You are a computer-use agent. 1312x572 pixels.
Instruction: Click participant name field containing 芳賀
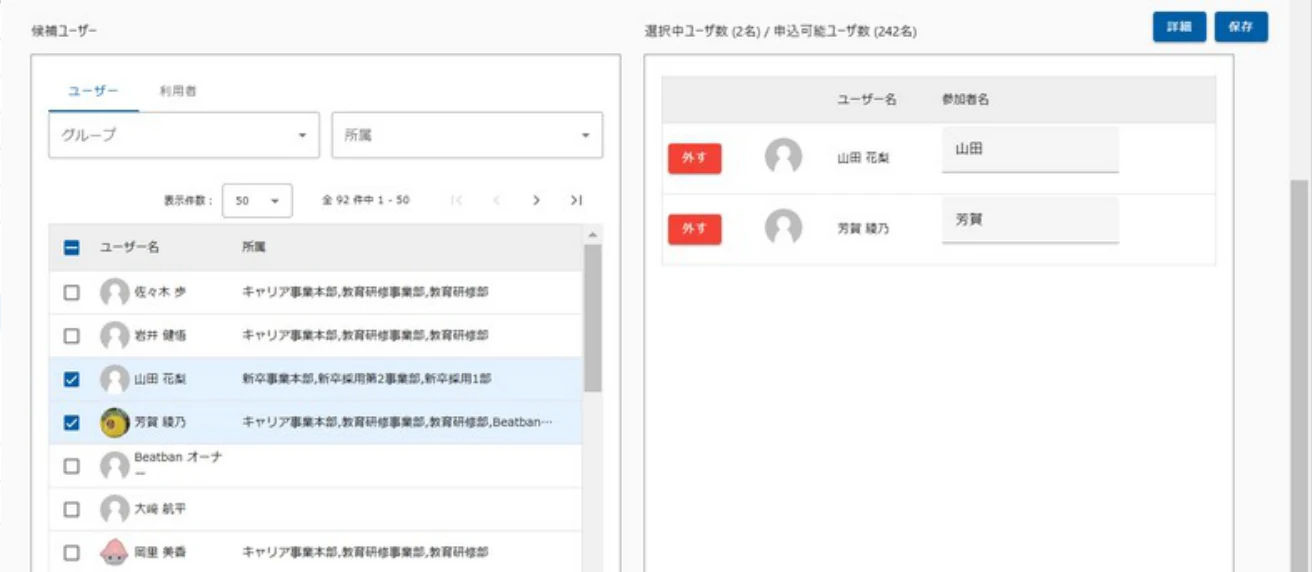coord(1030,219)
